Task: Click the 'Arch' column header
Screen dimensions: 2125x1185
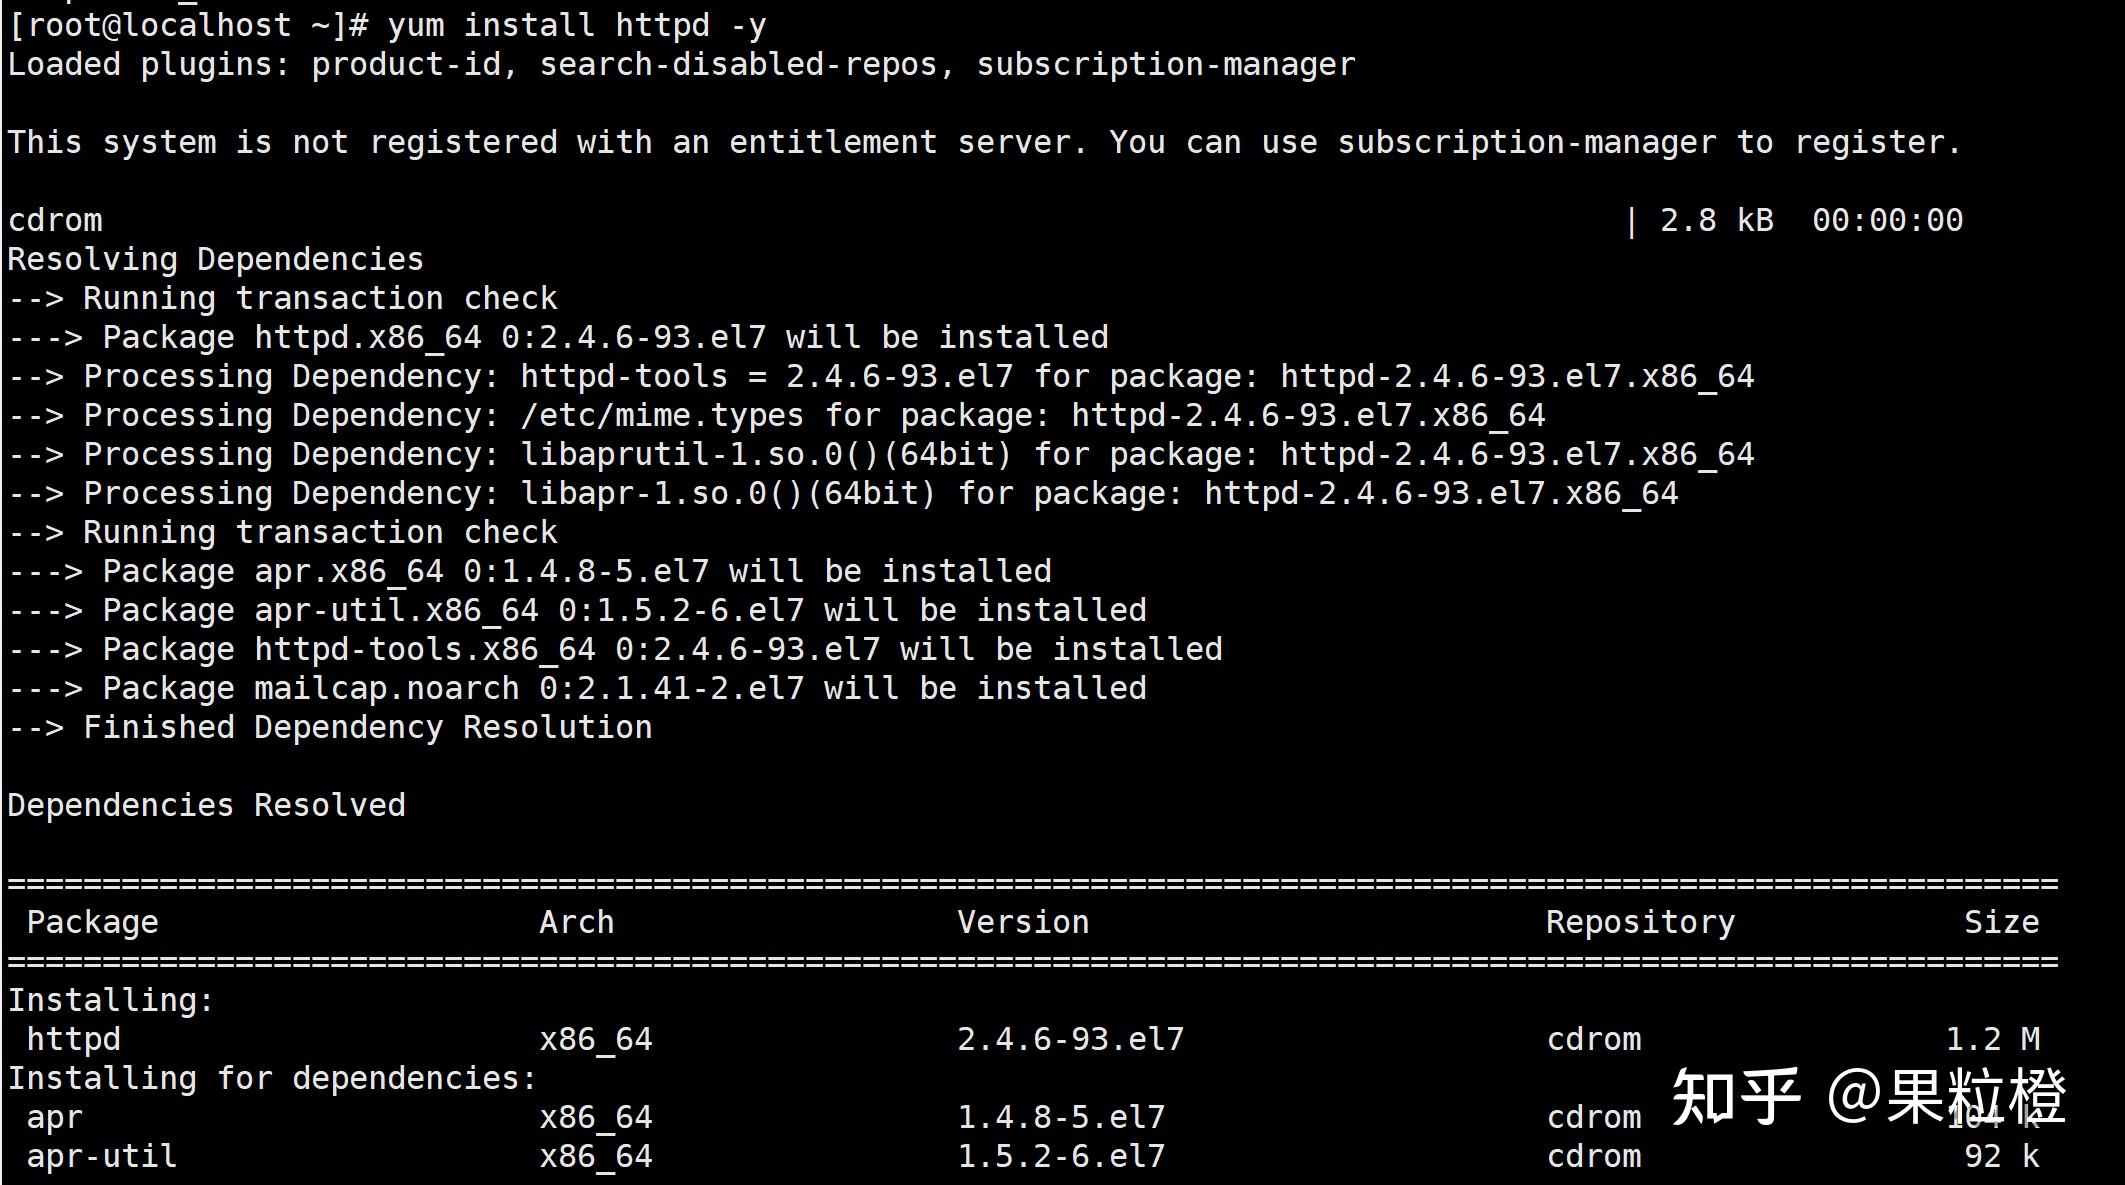Action: pos(577,922)
